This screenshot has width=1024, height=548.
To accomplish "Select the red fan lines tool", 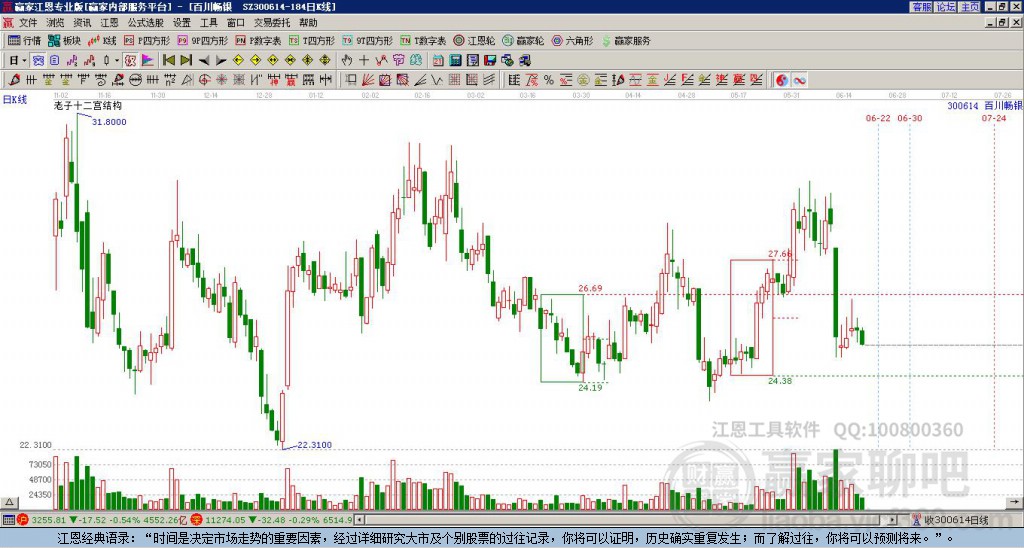I will [368, 80].
